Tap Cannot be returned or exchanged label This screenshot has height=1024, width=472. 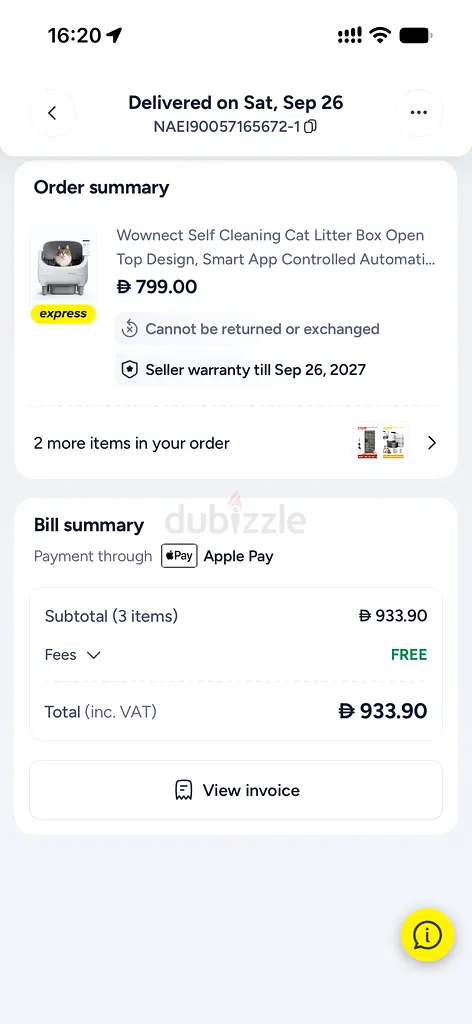click(x=262, y=329)
